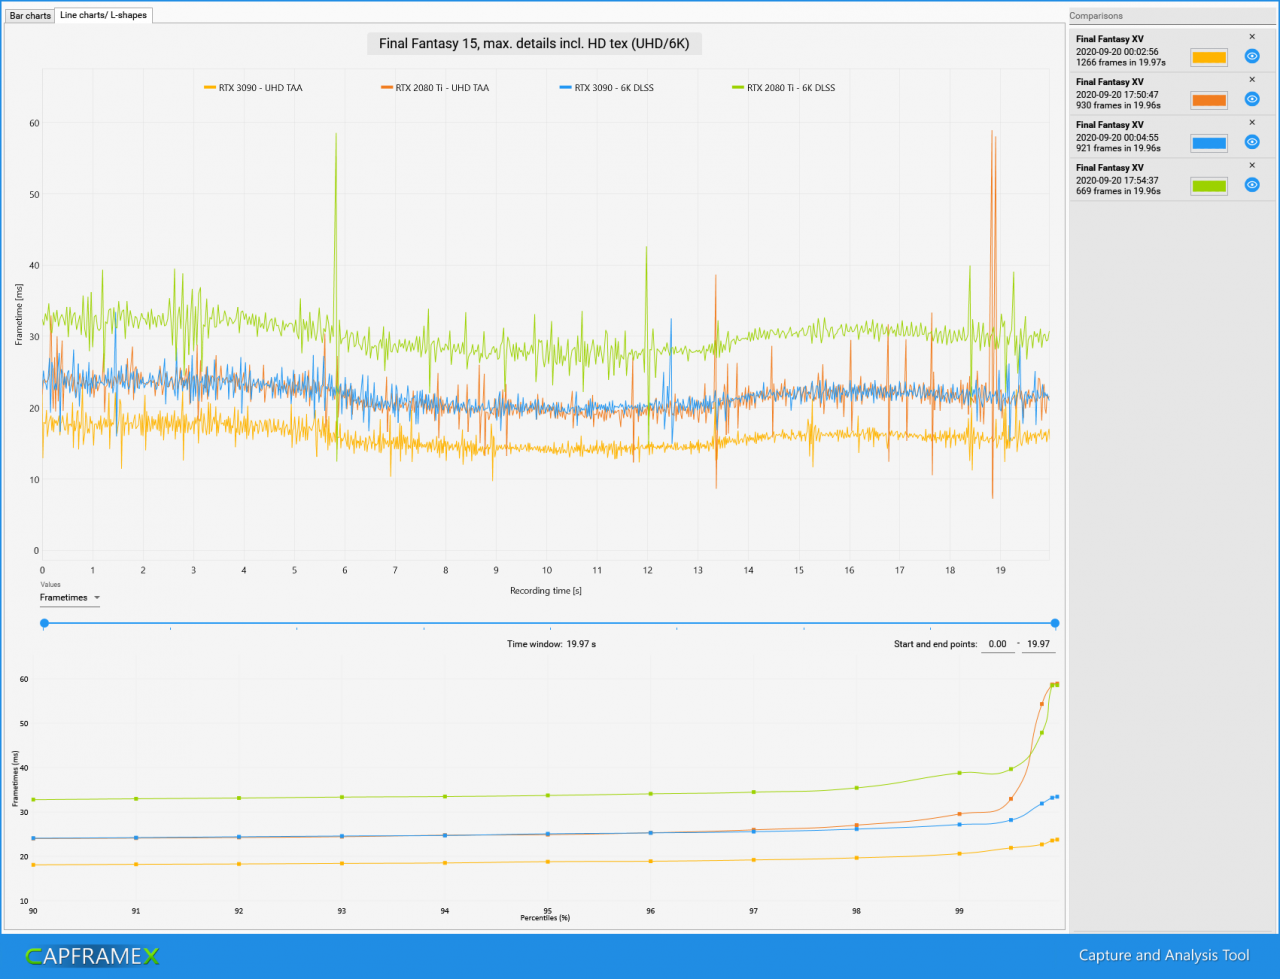The image size is (1280, 979).
Task: Click the left time window slider handle
Action: tap(44, 623)
